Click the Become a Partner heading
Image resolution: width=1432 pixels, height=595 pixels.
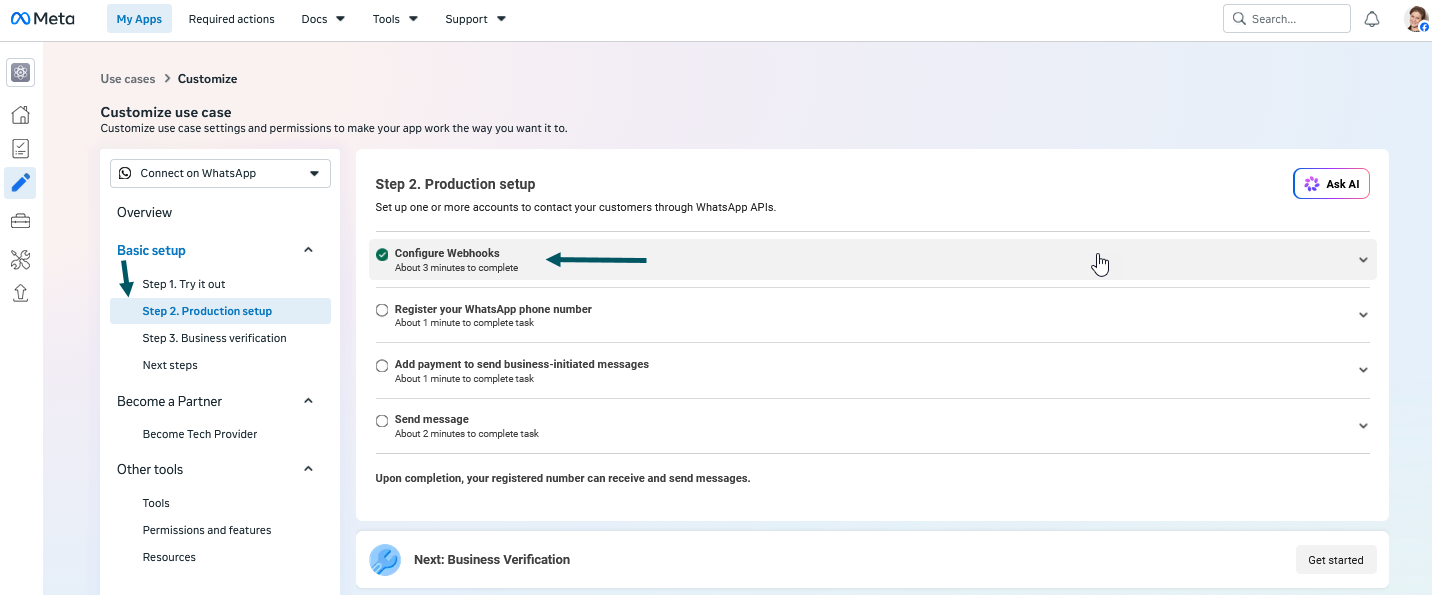tap(169, 401)
